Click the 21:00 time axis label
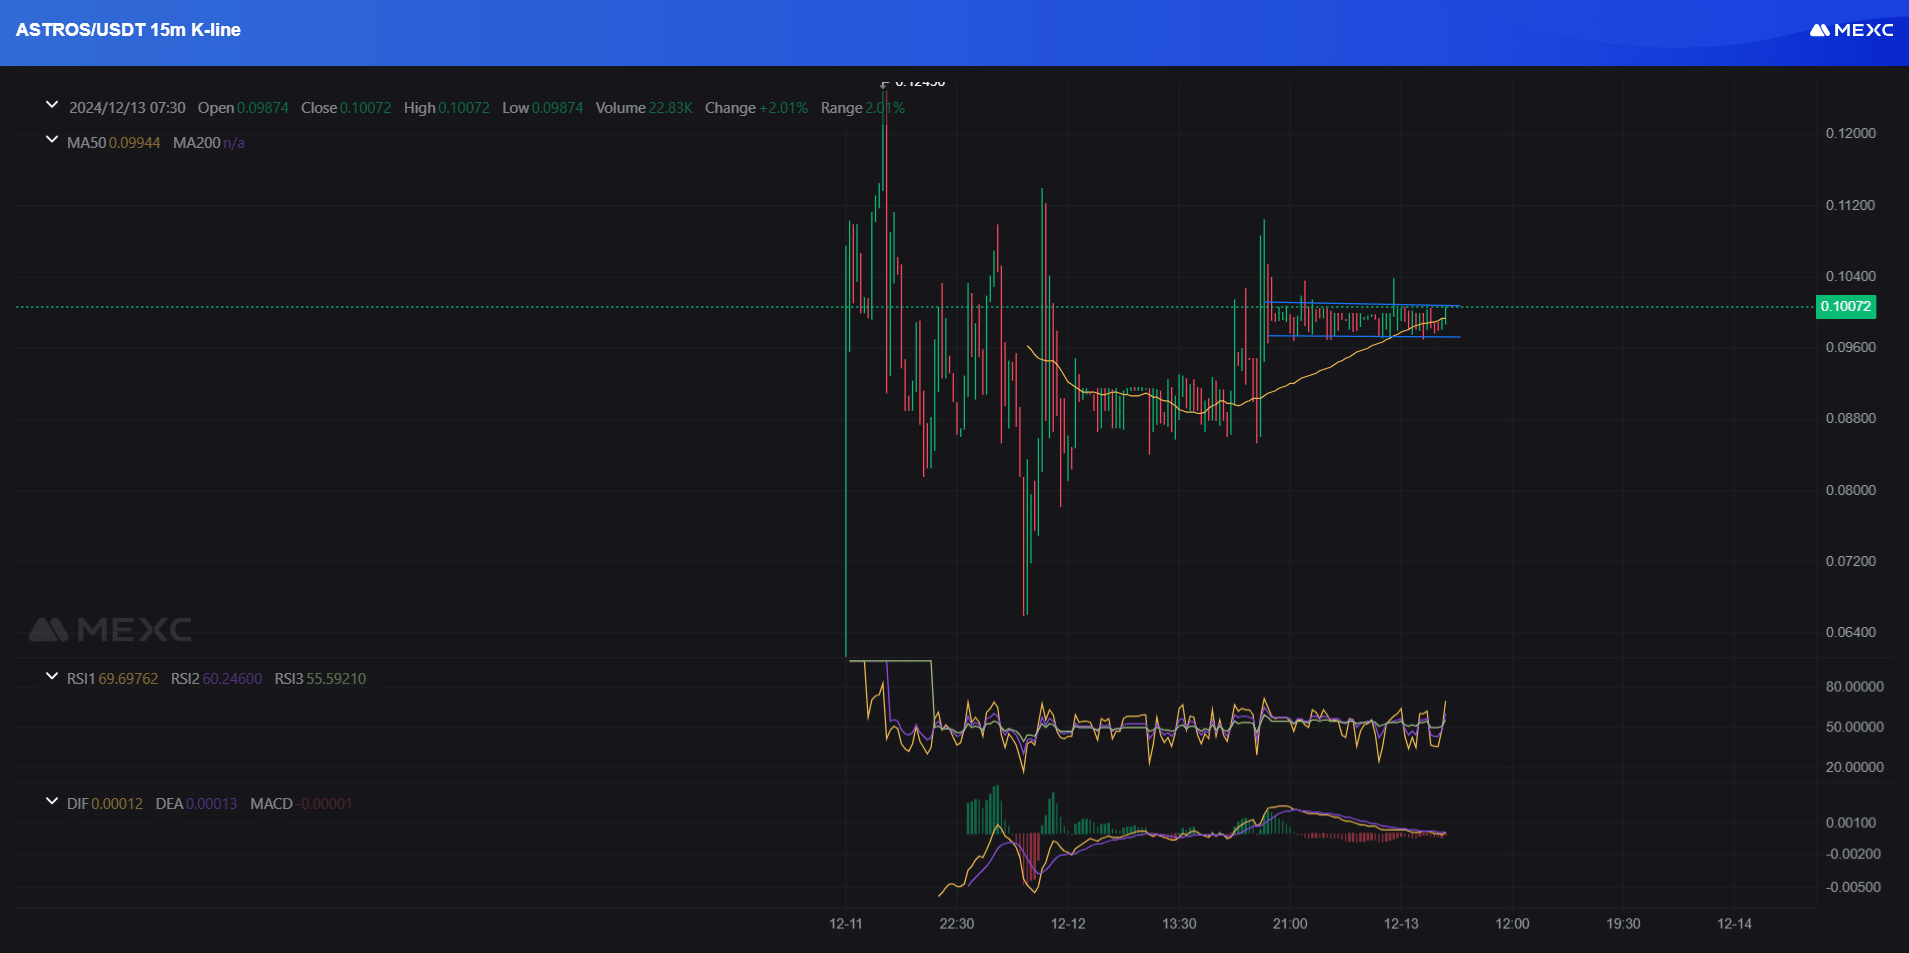Image resolution: width=1909 pixels, height=953 pixels. point(1290,924)
